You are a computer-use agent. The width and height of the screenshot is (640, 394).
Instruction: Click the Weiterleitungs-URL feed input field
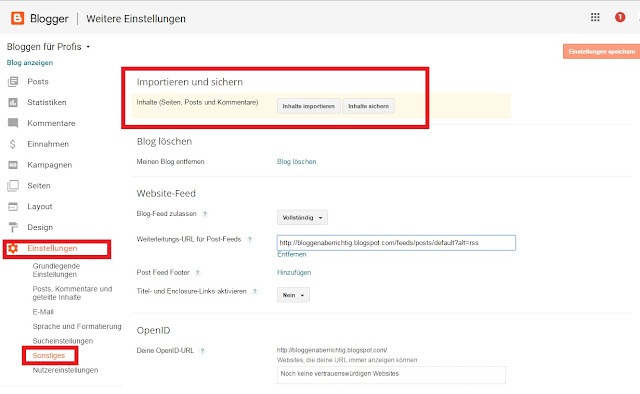point(396,243)
